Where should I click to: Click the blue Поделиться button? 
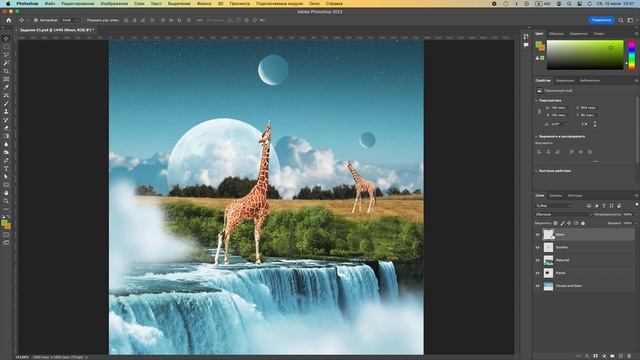click(601, 20)
